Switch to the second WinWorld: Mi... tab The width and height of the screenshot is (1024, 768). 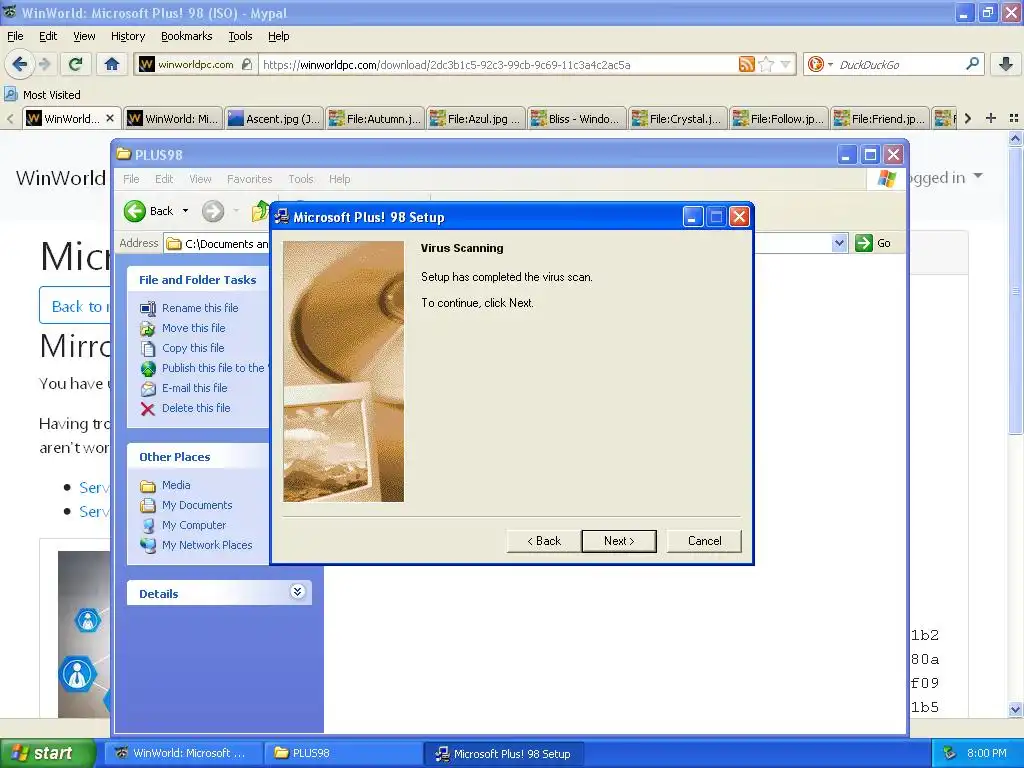[173, 118]
